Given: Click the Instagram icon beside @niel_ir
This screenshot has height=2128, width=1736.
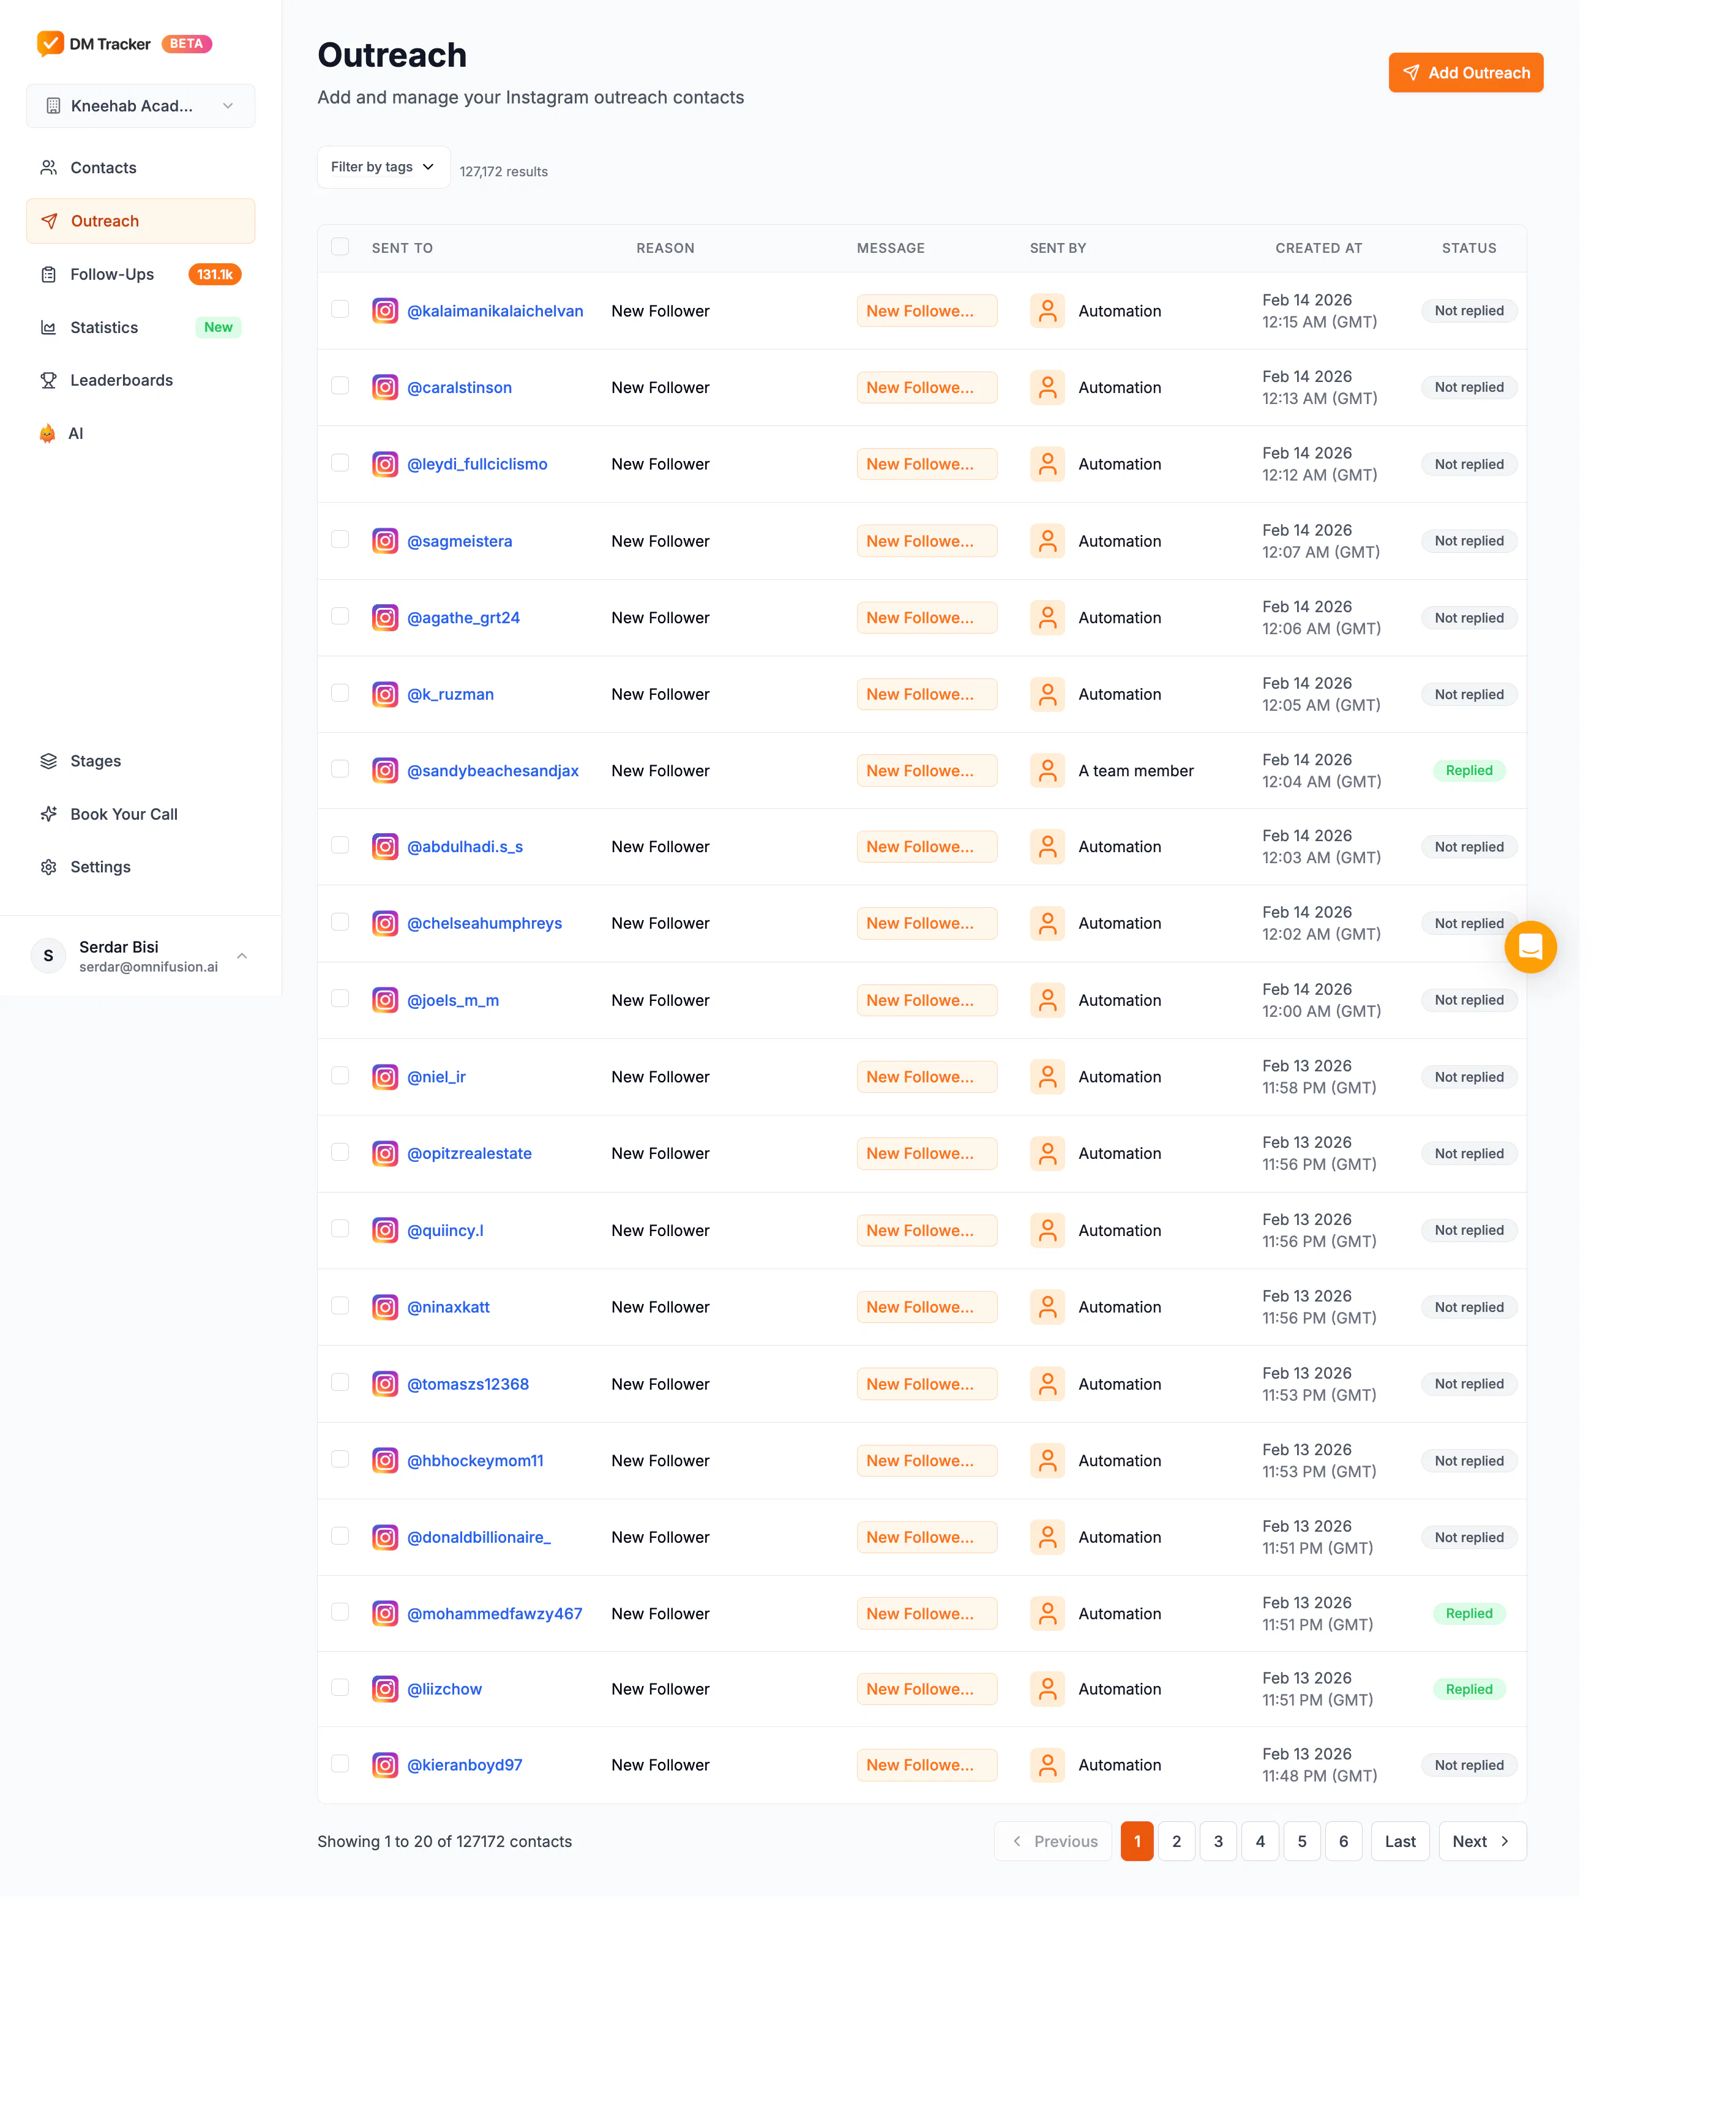Looking at the screenshot, I should [x=385, y=1077].
